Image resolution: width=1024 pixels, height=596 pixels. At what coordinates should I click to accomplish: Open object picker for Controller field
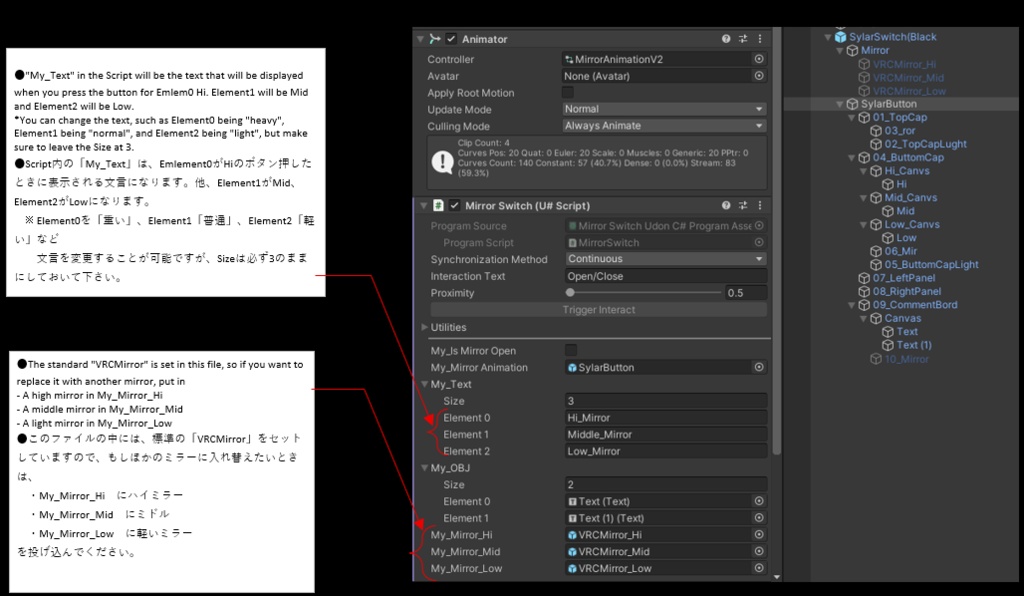tap(759, 59)
